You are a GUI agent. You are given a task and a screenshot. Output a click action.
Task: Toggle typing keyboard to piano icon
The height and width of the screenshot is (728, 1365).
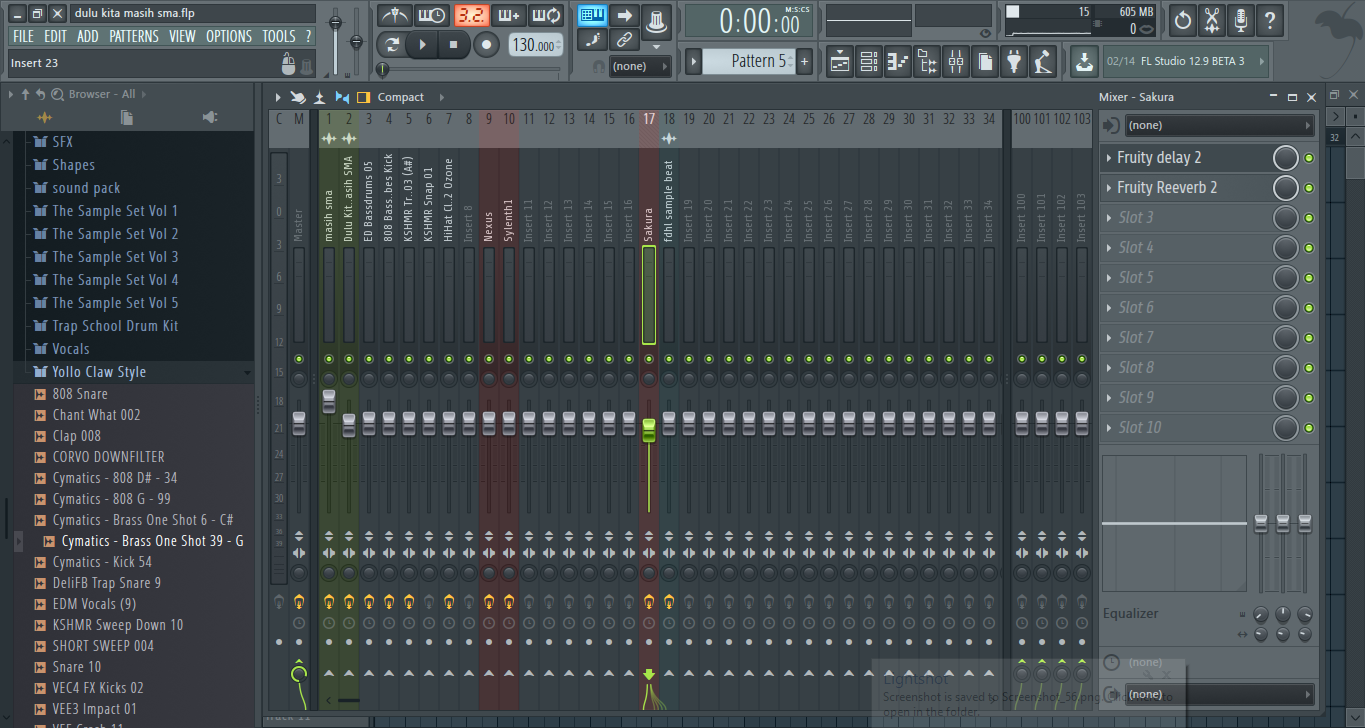click(593, 15)
